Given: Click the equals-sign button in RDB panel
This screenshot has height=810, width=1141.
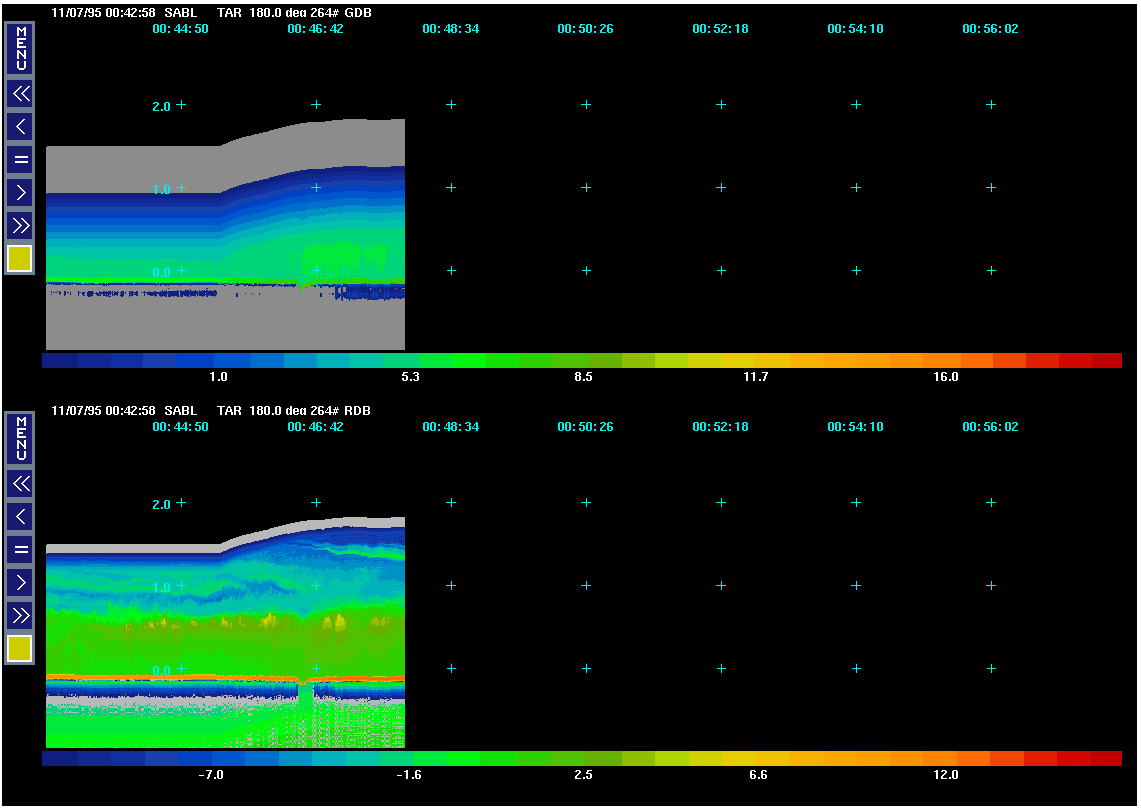Looking at the screenshot, I should [20, 549].
